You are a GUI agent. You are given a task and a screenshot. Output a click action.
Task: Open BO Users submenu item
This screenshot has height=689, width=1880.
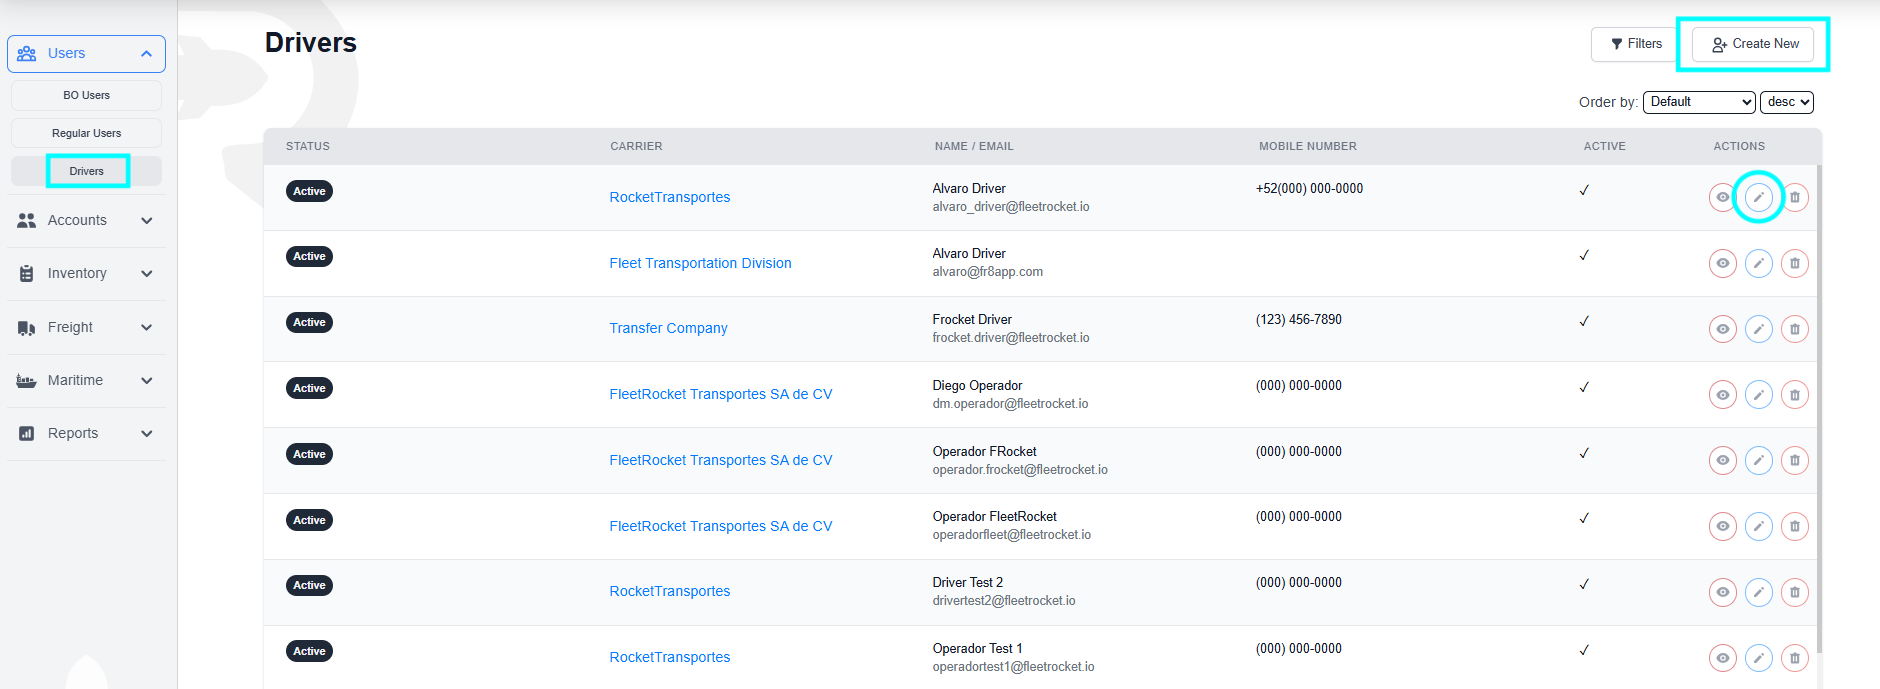click(86, 95)
